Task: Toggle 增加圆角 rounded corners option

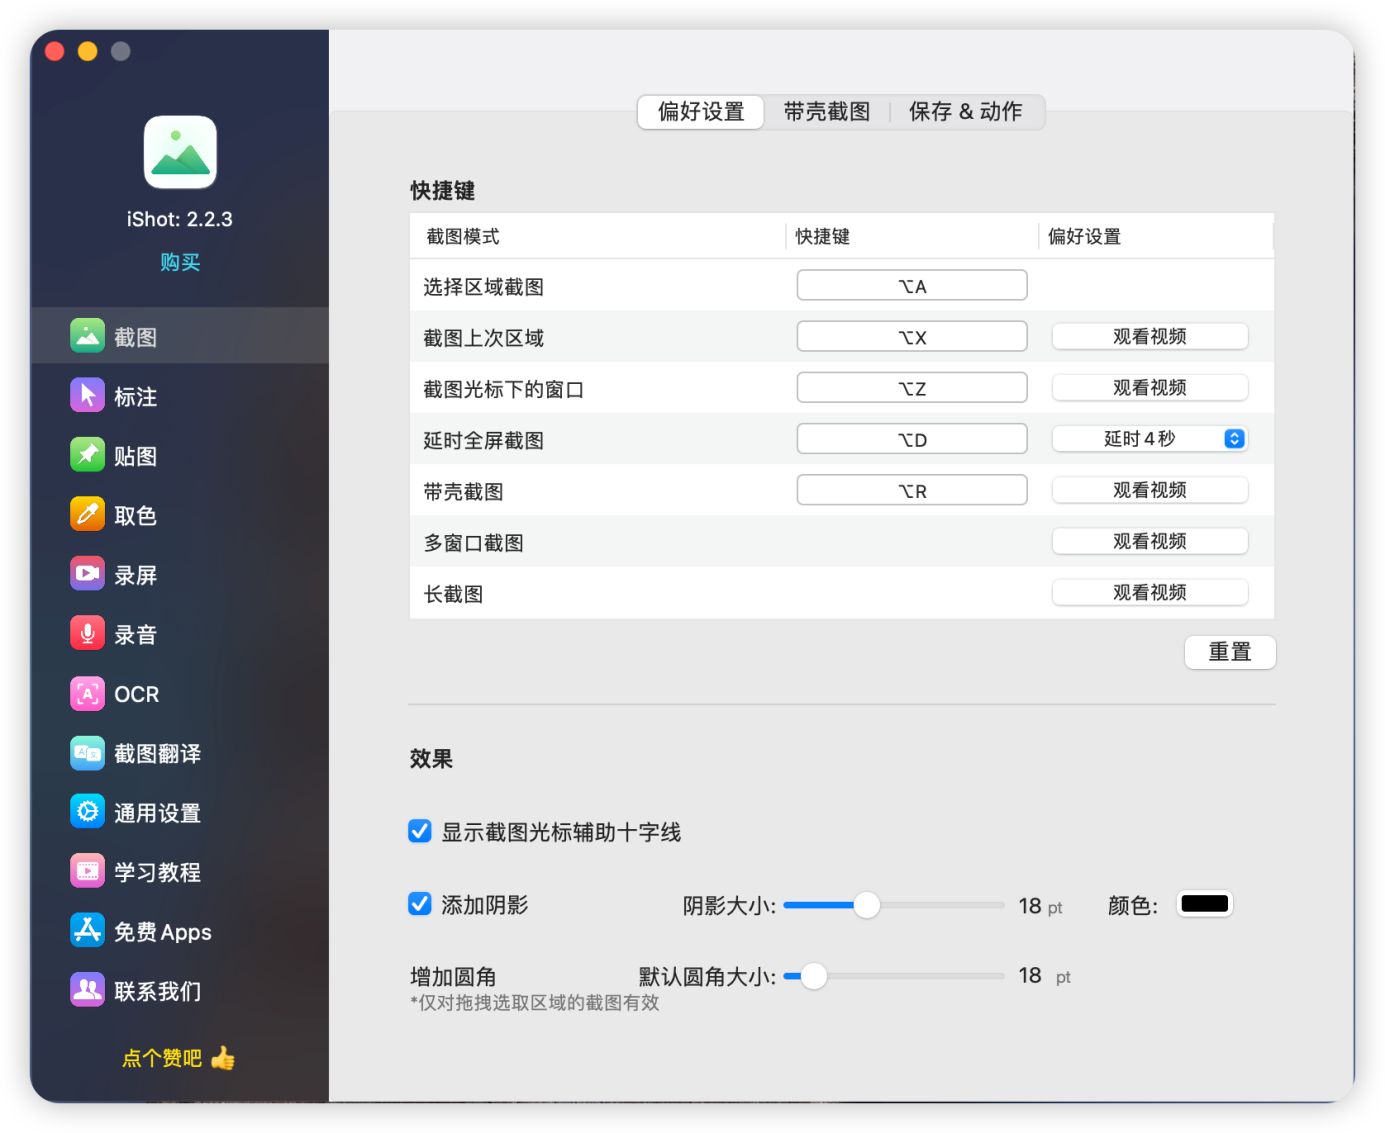Action: point(455,975)
